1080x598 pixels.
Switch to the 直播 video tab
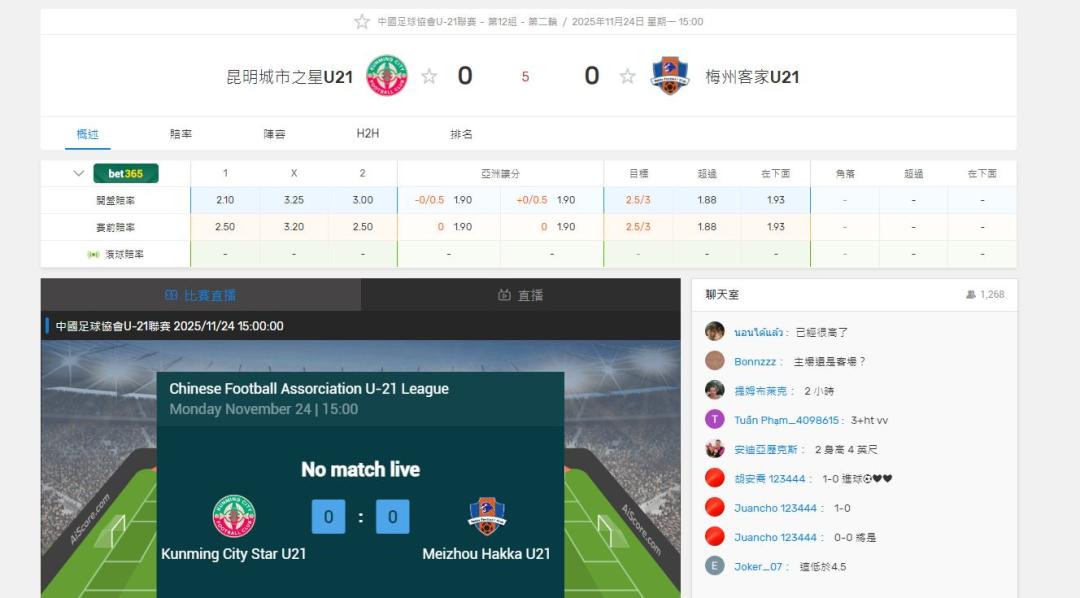point(521,295)
